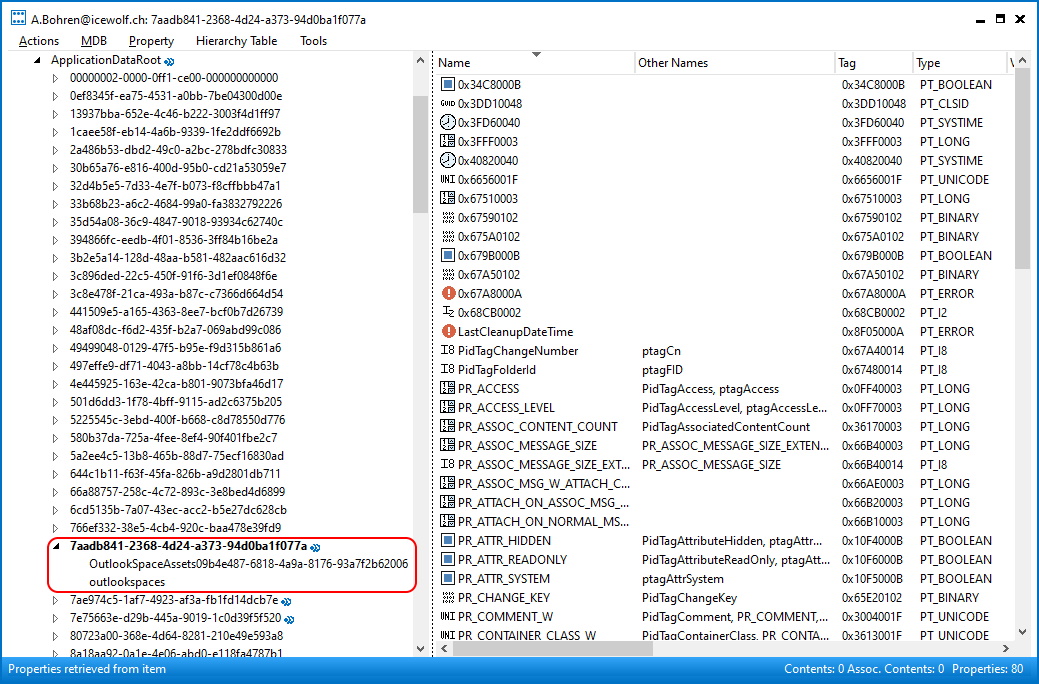Screen dimensions: 1039x684
Task: Click the clock icon beside 0x40820040
Action: 448,160
